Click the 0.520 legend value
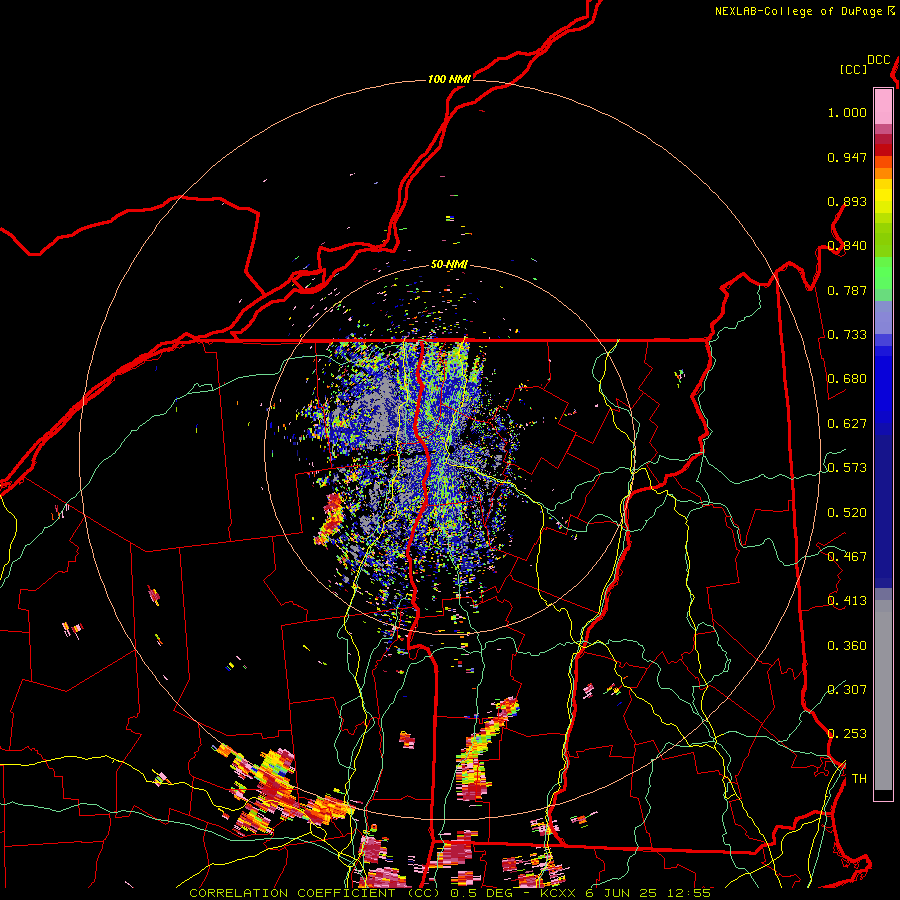This screenshot has height=900, width=900. tap(847, 513)
